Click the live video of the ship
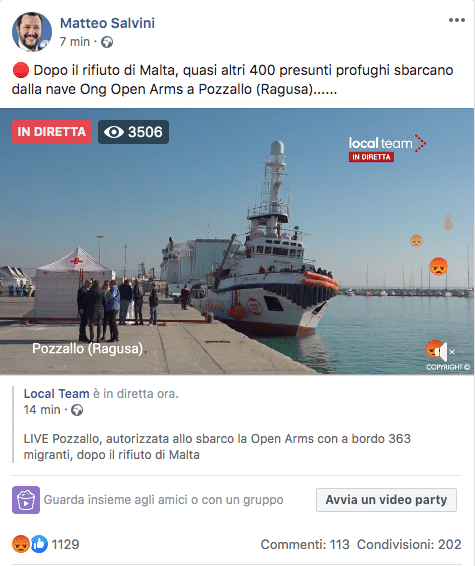475x566 pixels. point(237,241)
